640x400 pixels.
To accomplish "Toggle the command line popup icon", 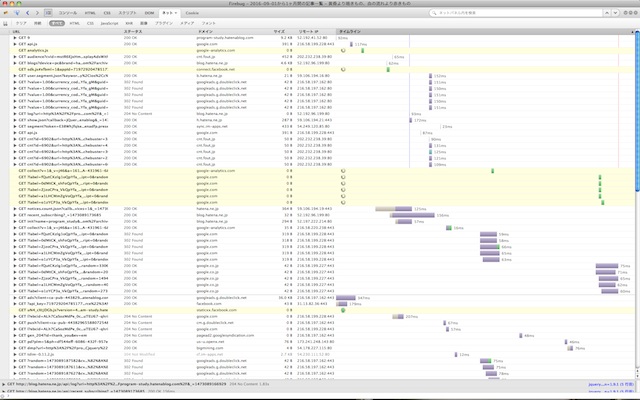I will click(x=48, y=13).
